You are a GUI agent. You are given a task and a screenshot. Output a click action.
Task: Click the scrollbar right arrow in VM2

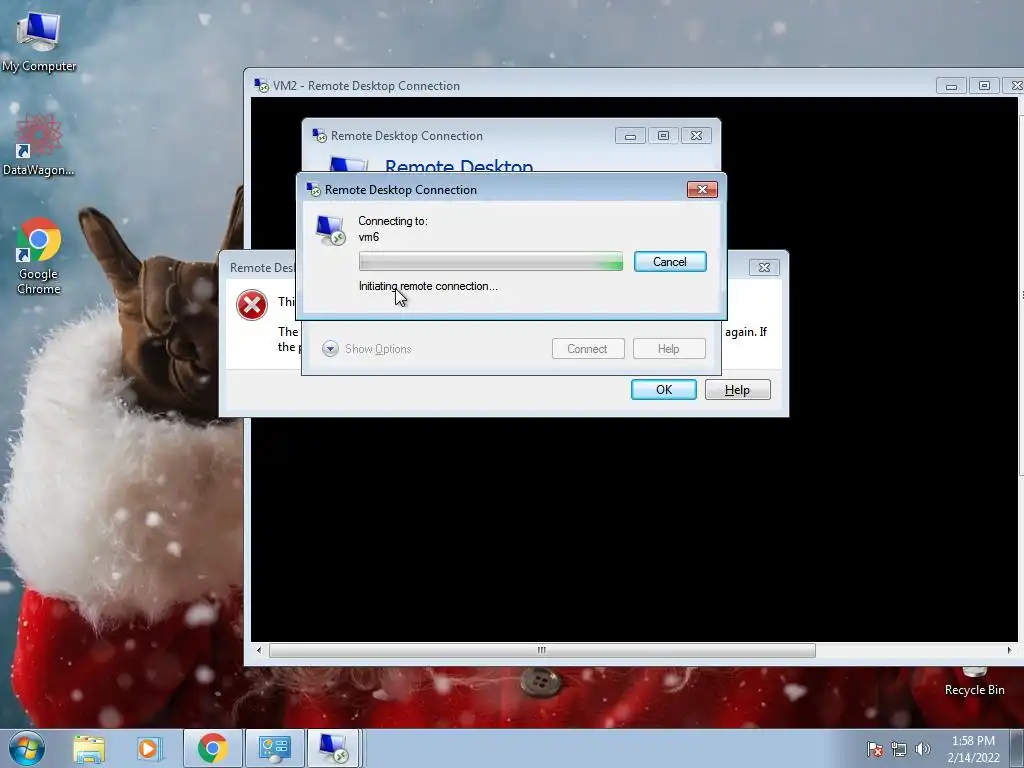pos(1009,650)
